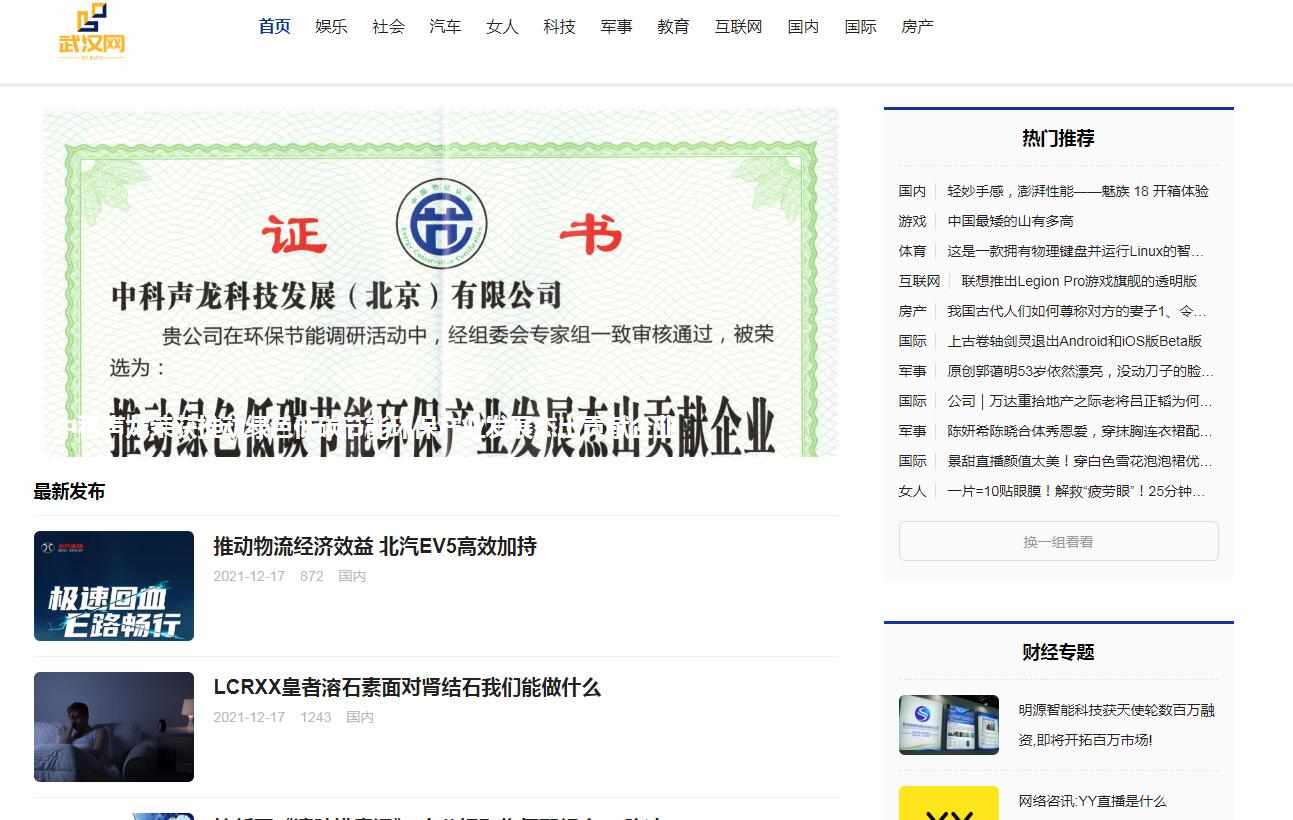Image resolution: width=1293 pixels, height=820 pixels.
Task: Select the 科技 menu item
Action: coord(559,27)
